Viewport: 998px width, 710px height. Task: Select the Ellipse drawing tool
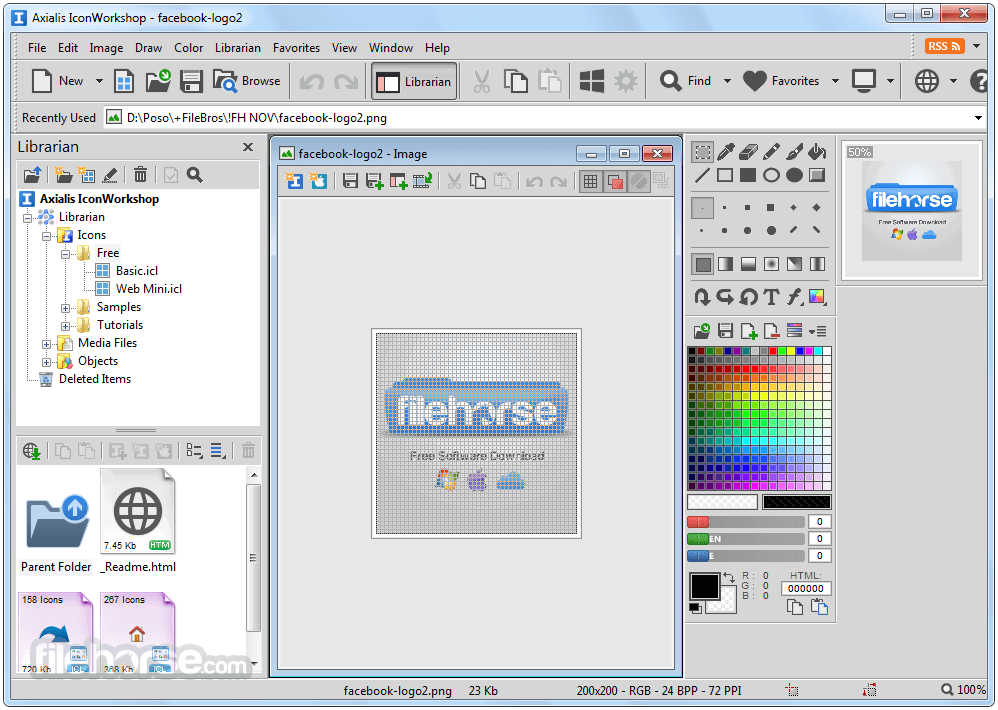tap(772, 175)
